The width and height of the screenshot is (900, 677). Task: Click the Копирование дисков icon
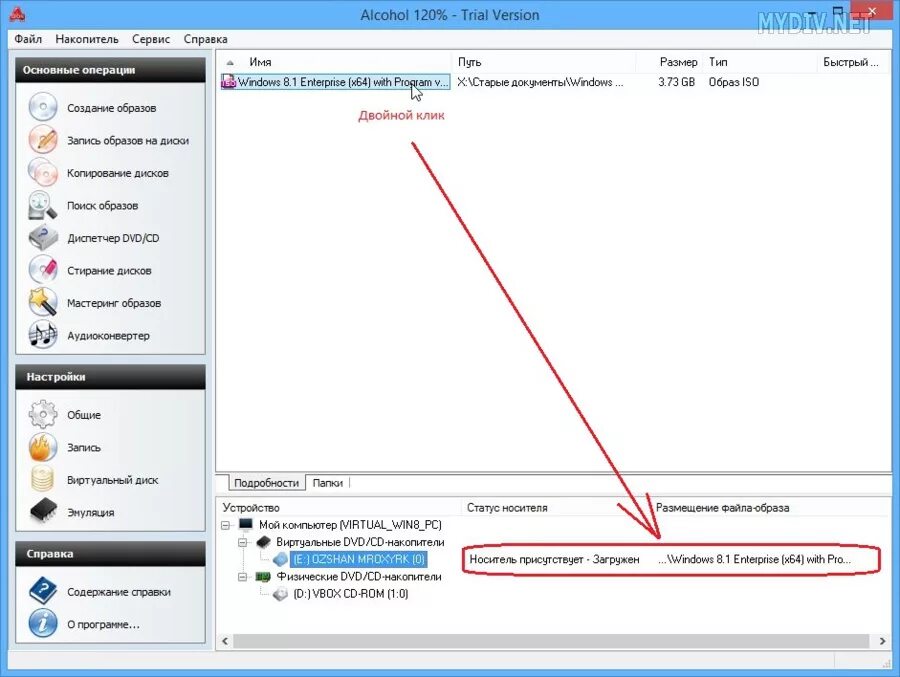43,173
